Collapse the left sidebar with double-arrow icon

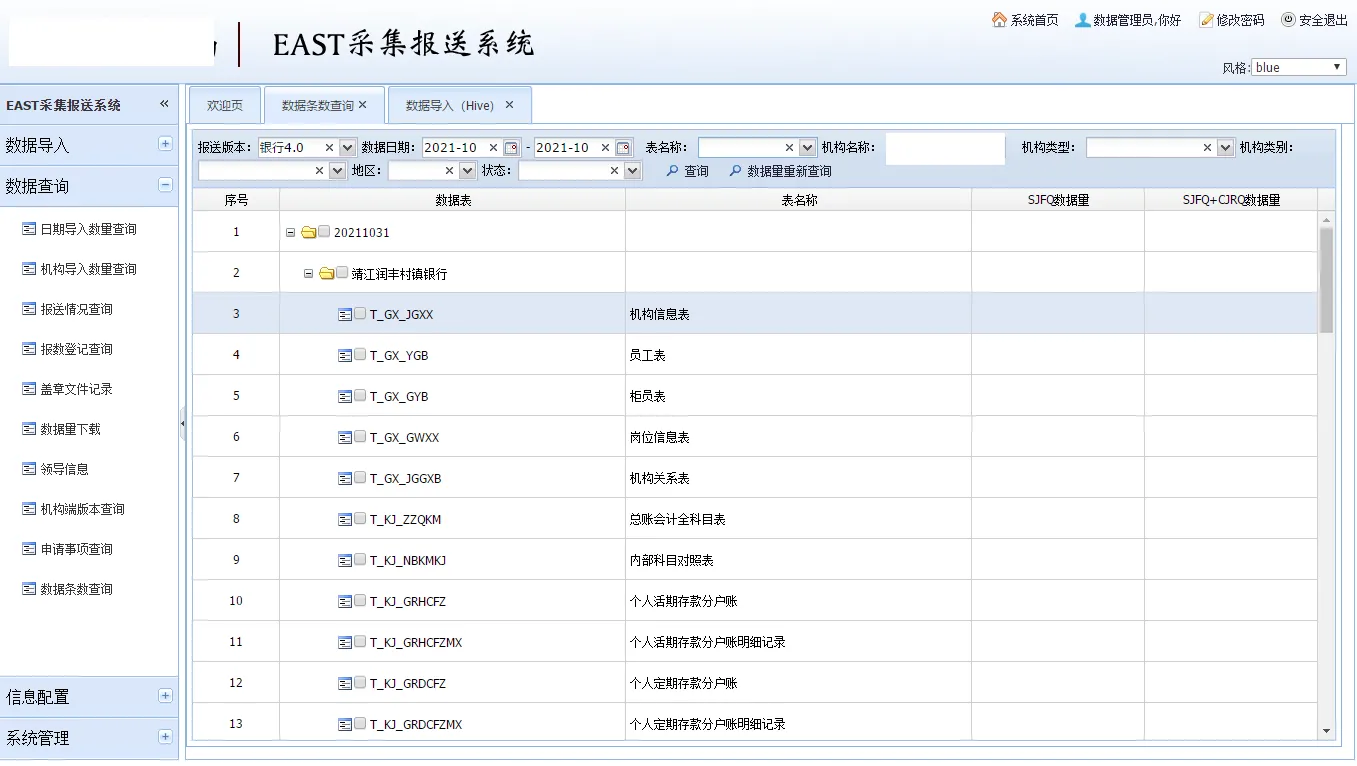point(165,104)
